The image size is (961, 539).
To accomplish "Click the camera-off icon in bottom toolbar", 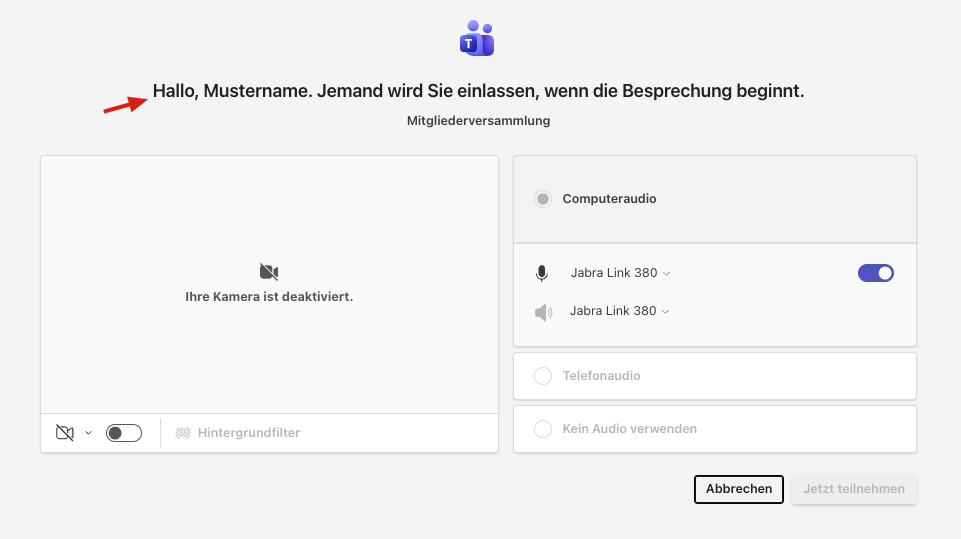I will click(x=65, y=433).
